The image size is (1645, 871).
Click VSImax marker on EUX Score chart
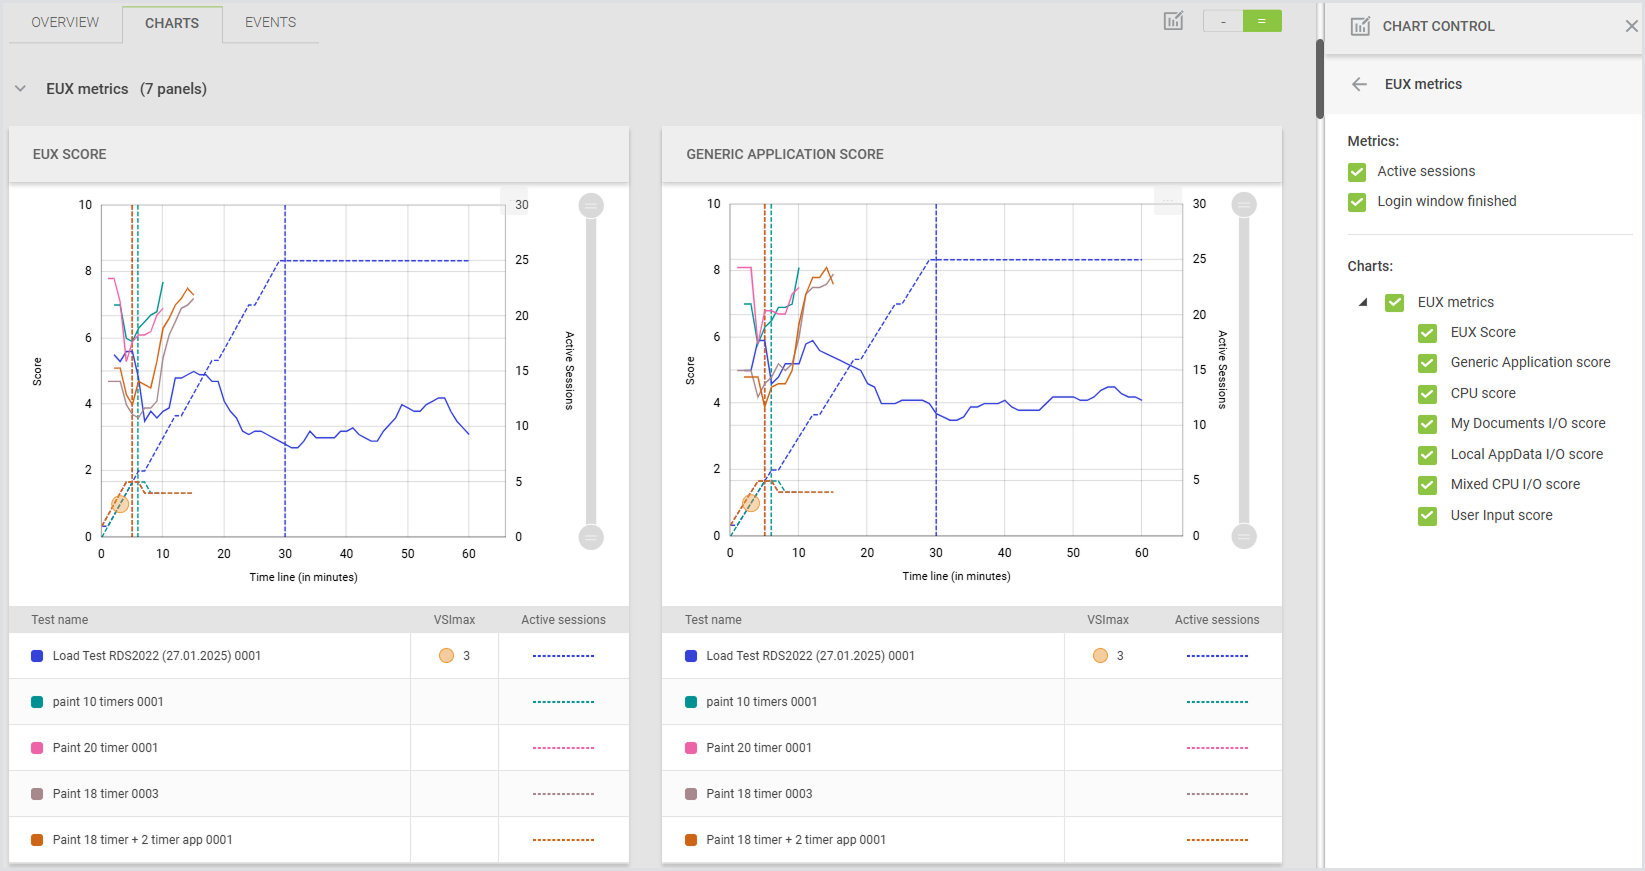coord(120,504)
